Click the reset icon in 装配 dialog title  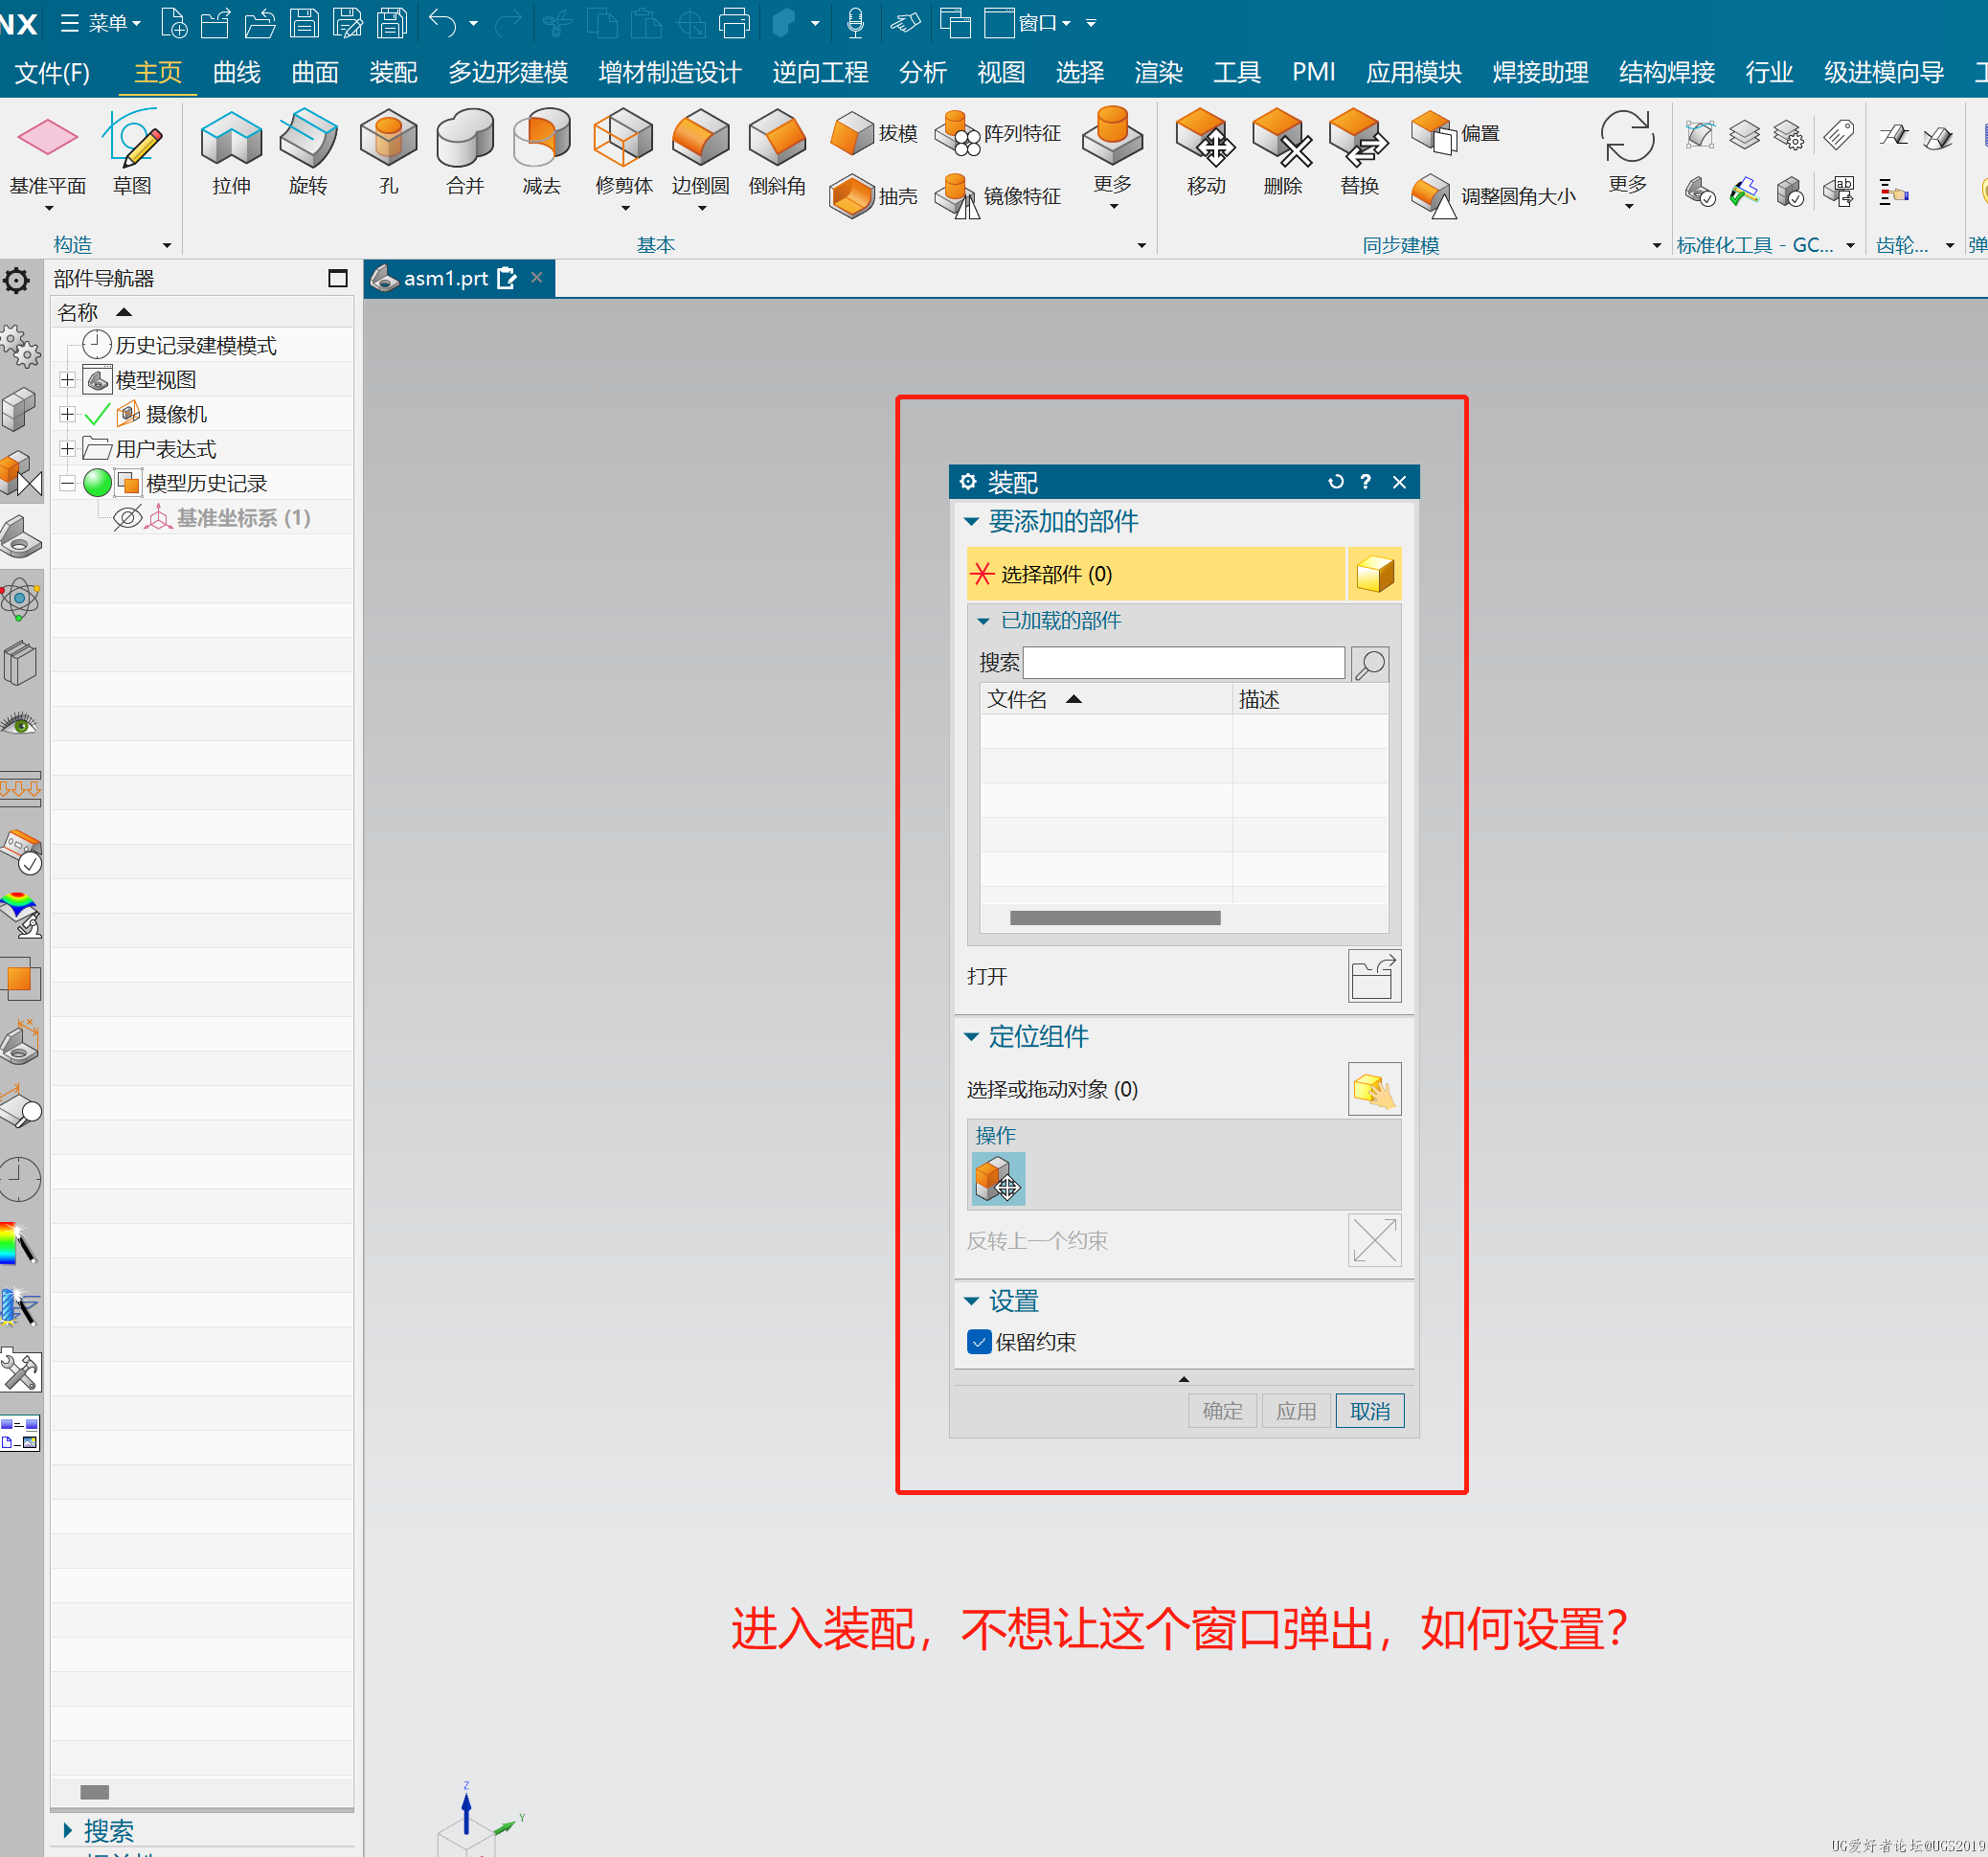1335,482
